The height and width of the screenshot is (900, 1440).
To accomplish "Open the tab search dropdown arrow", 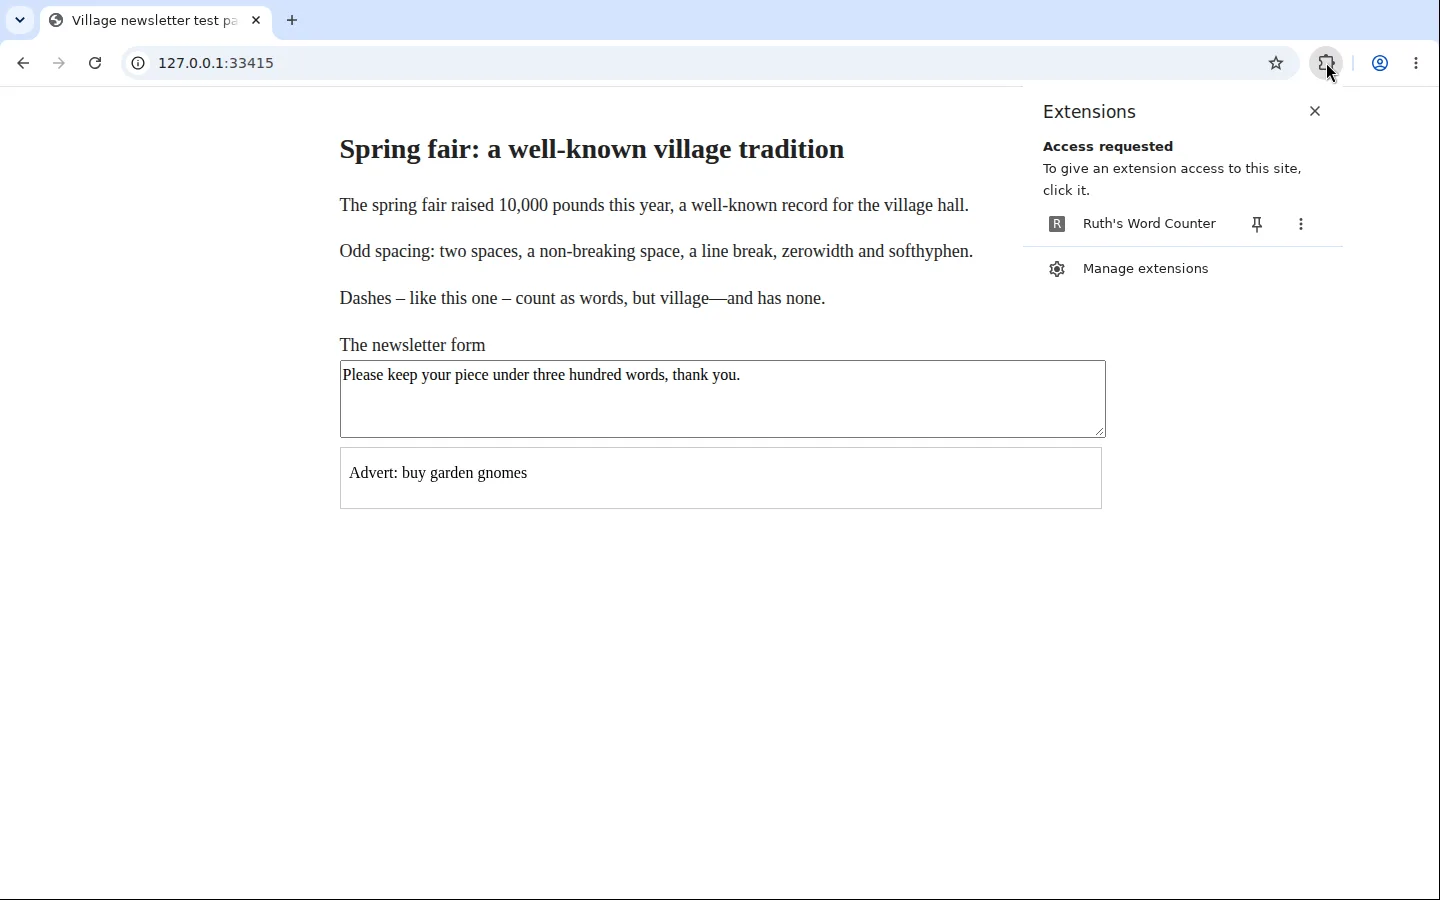I will (20, 20).
